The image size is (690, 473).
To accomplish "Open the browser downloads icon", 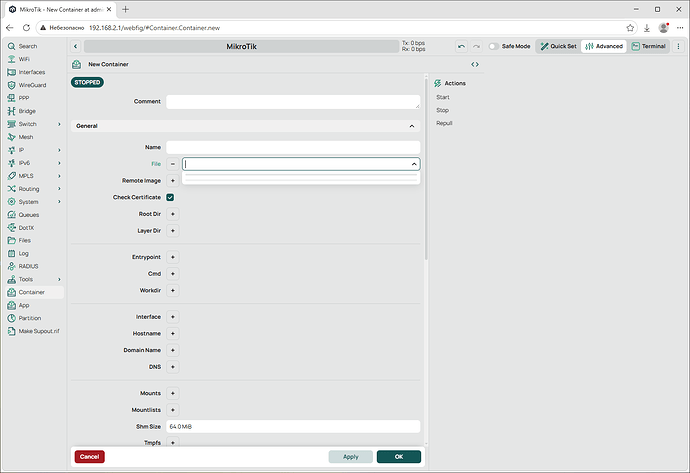I will tap(646, 28).
